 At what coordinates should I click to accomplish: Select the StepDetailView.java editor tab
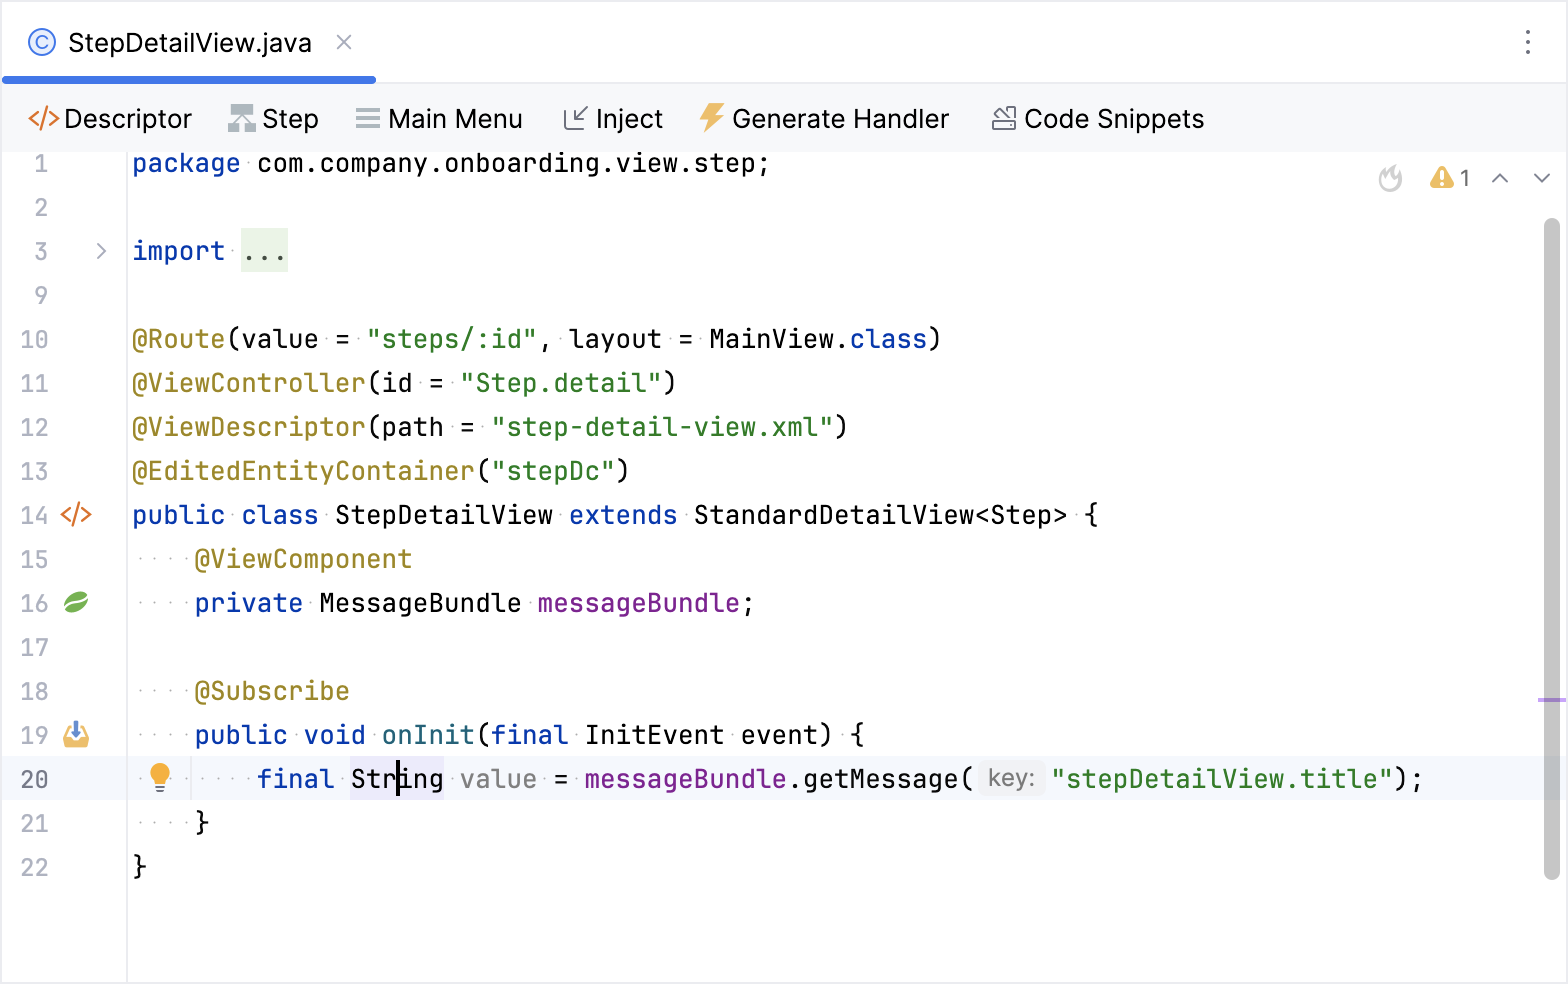pos(189,43)
